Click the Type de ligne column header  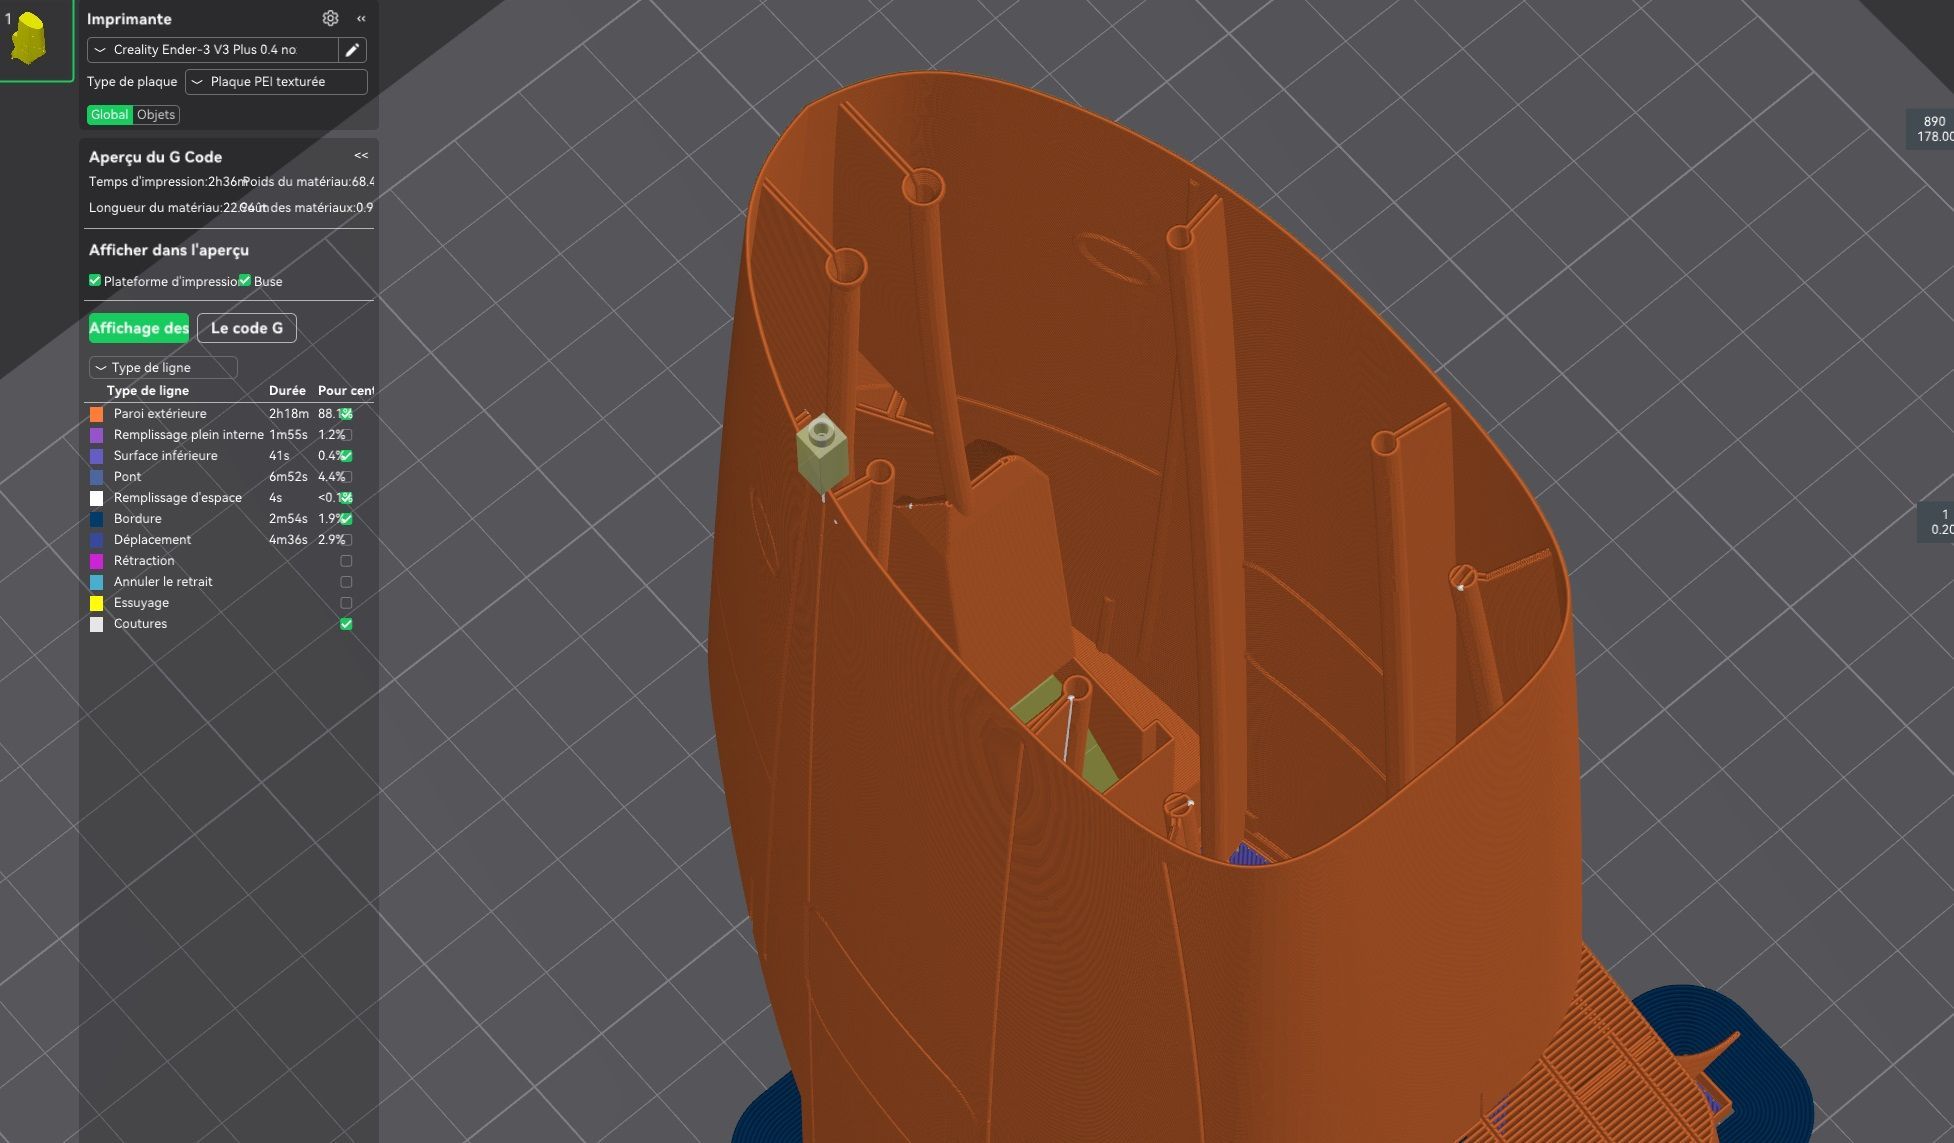pyautogui.click(x=148, y=391)
